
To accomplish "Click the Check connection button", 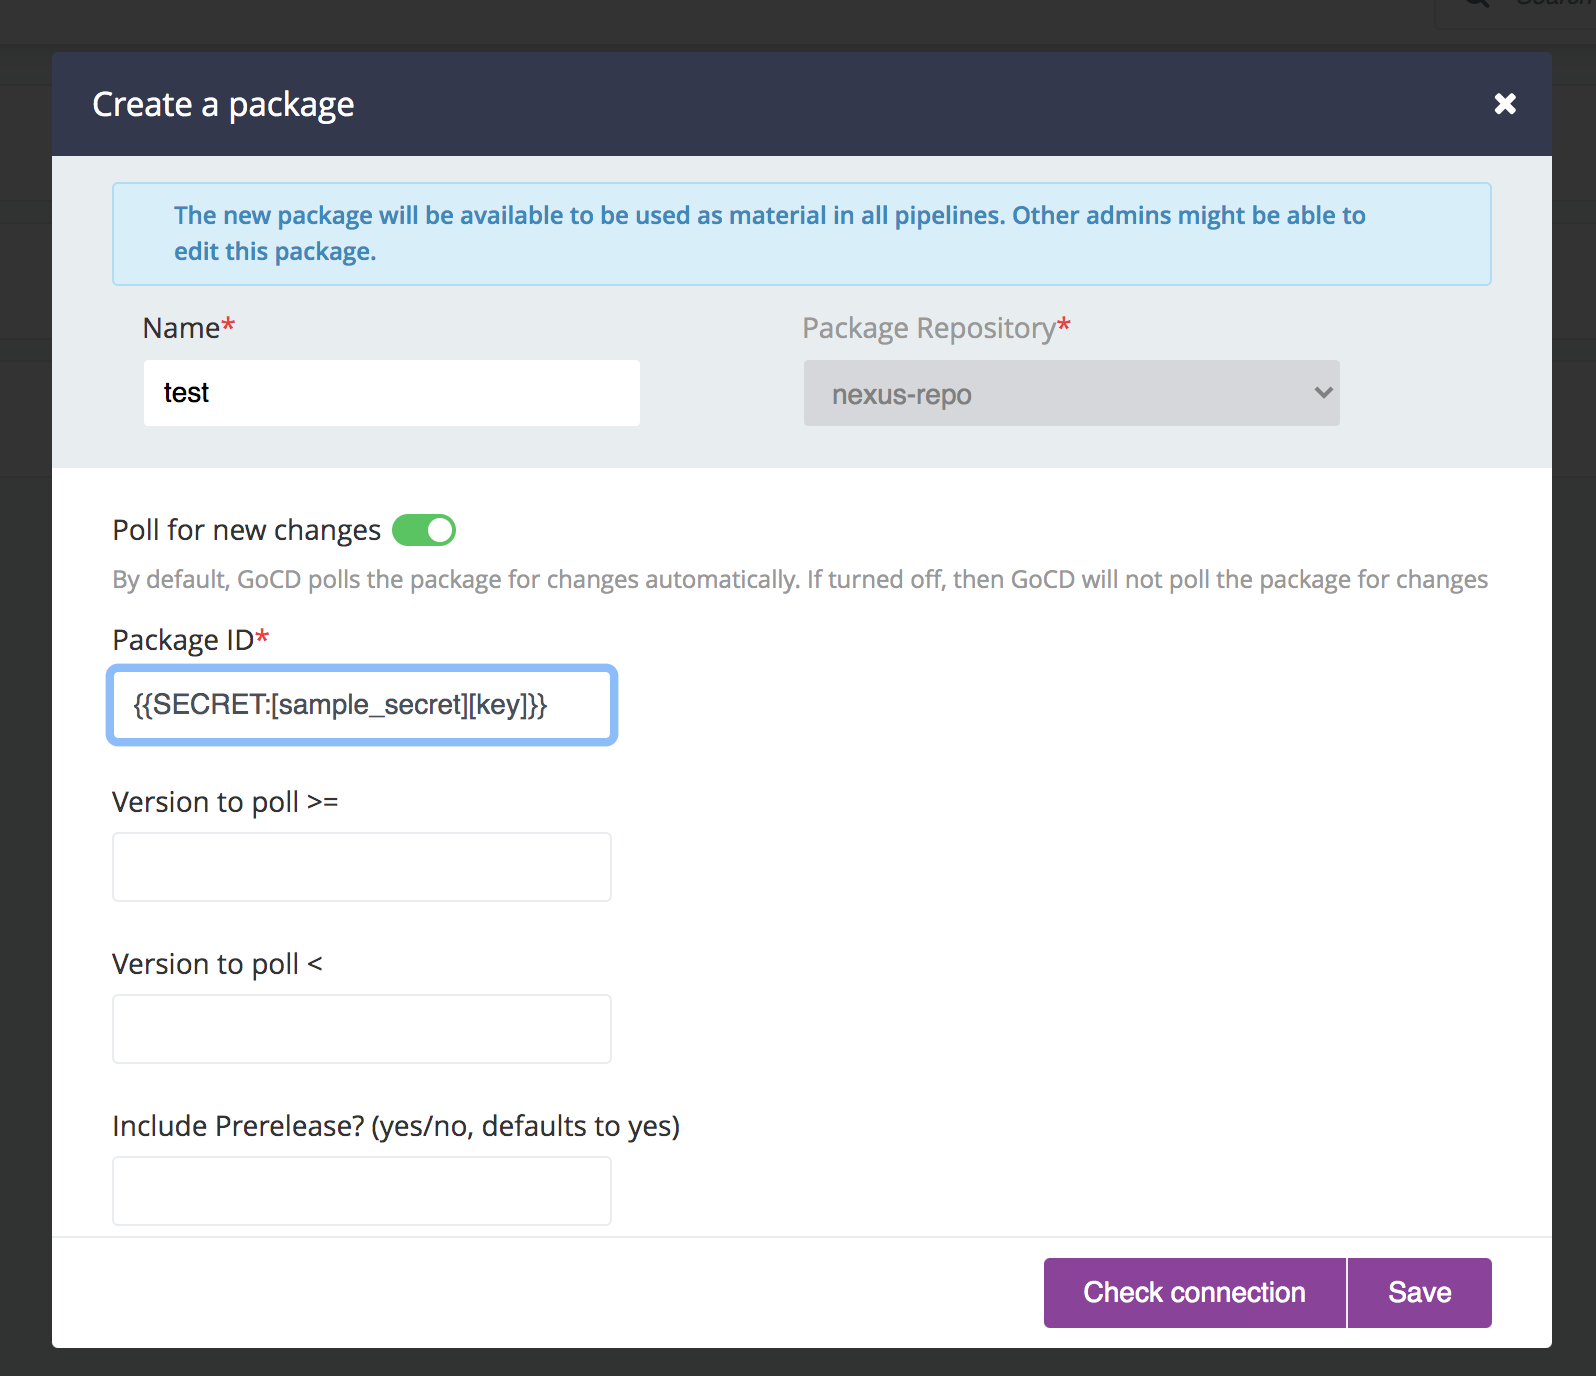I will (1195, 1293).
